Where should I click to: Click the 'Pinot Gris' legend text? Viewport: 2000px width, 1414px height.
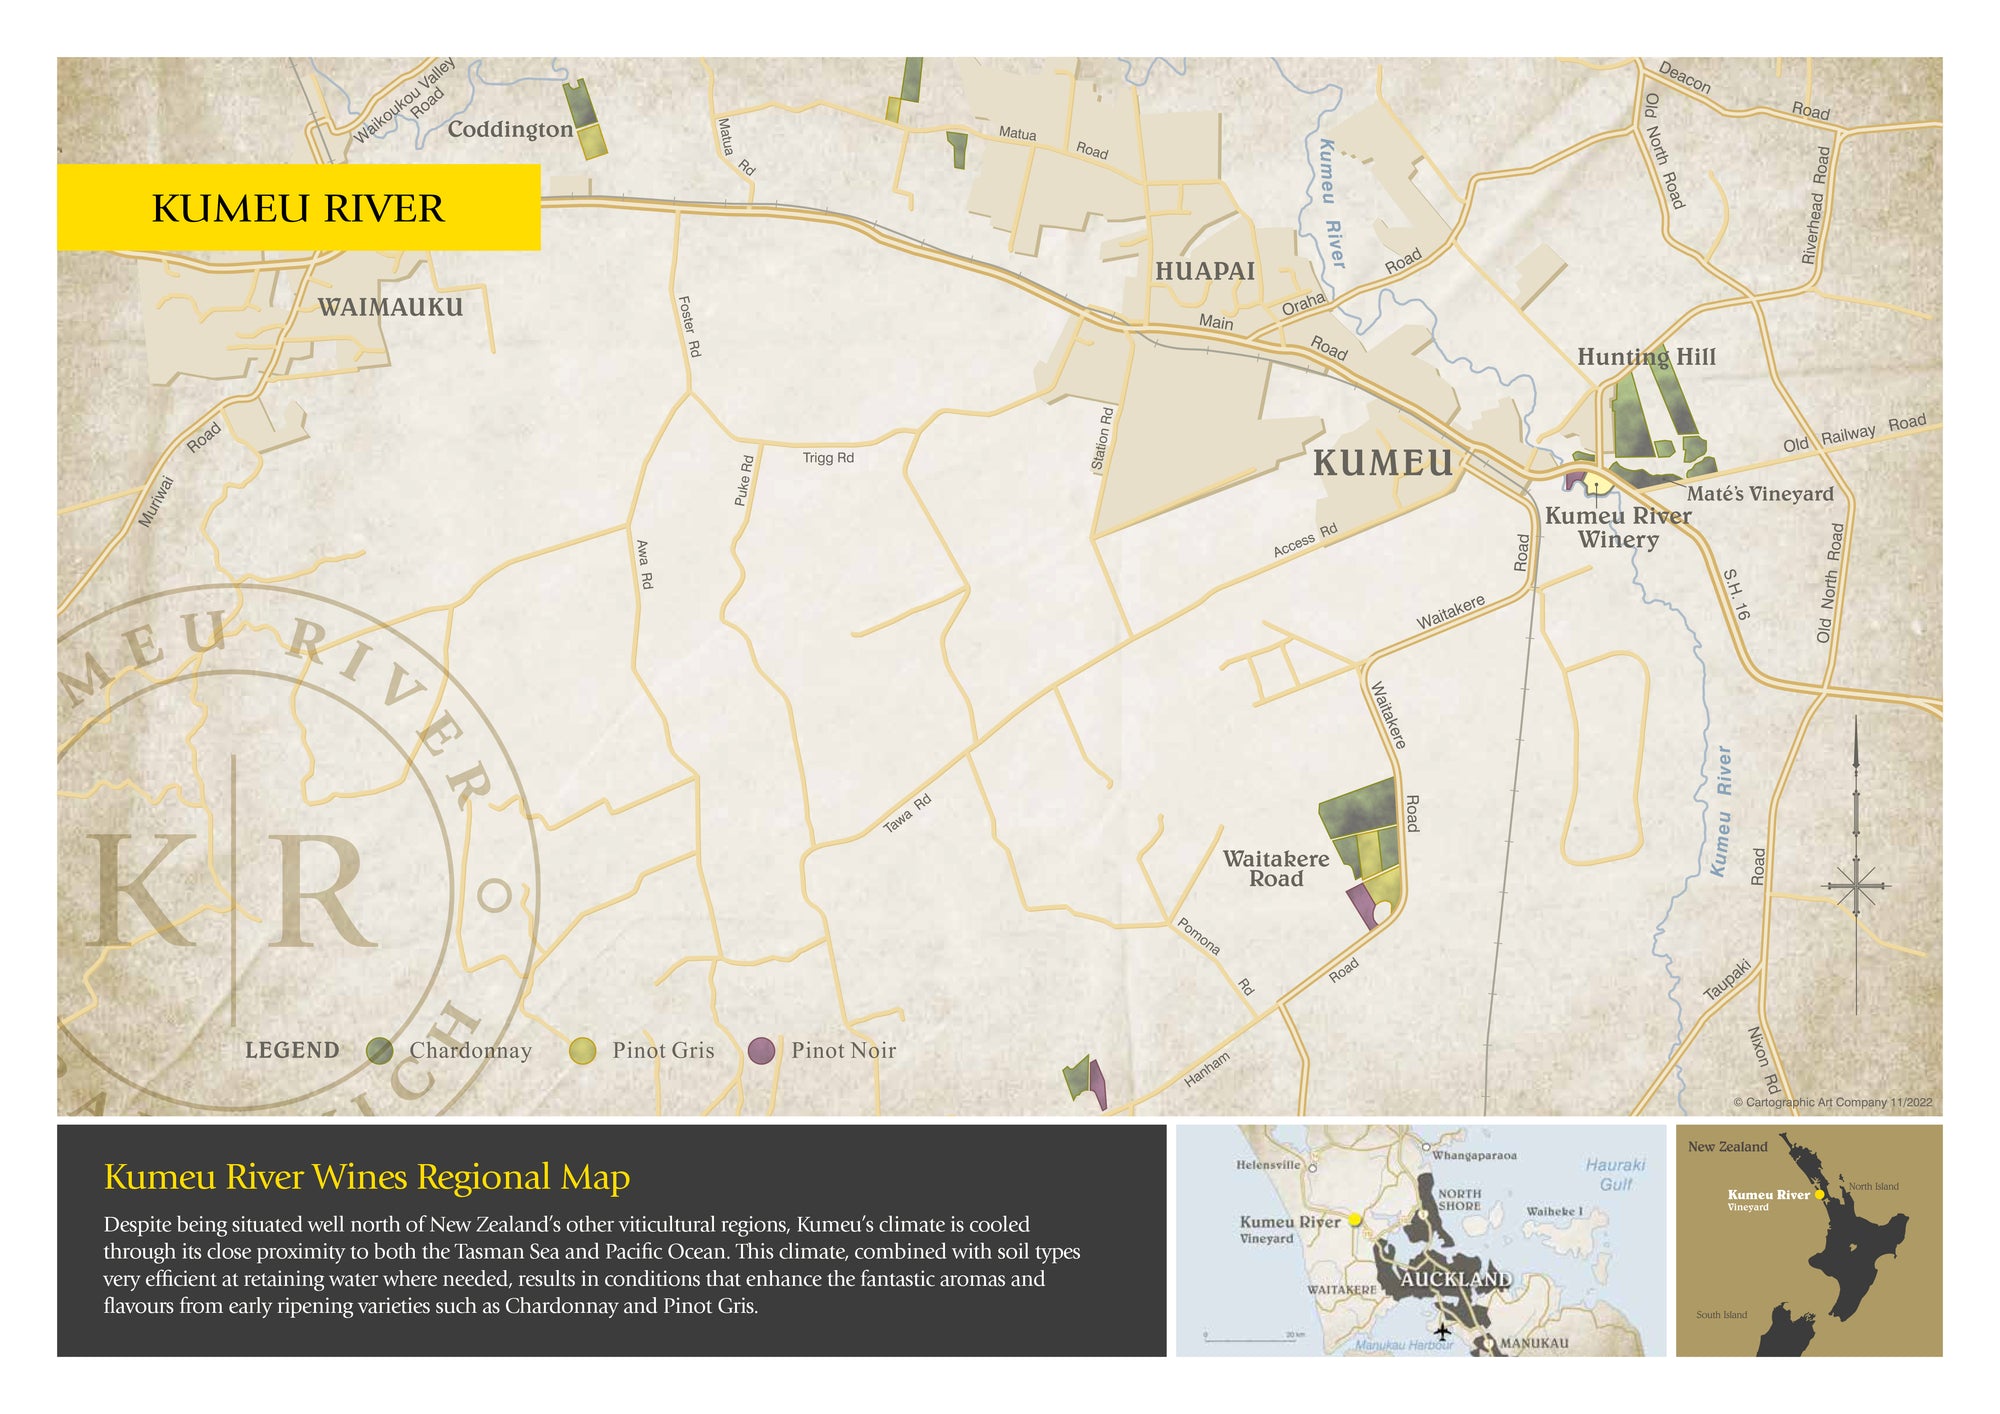(x=663, y=1050)
